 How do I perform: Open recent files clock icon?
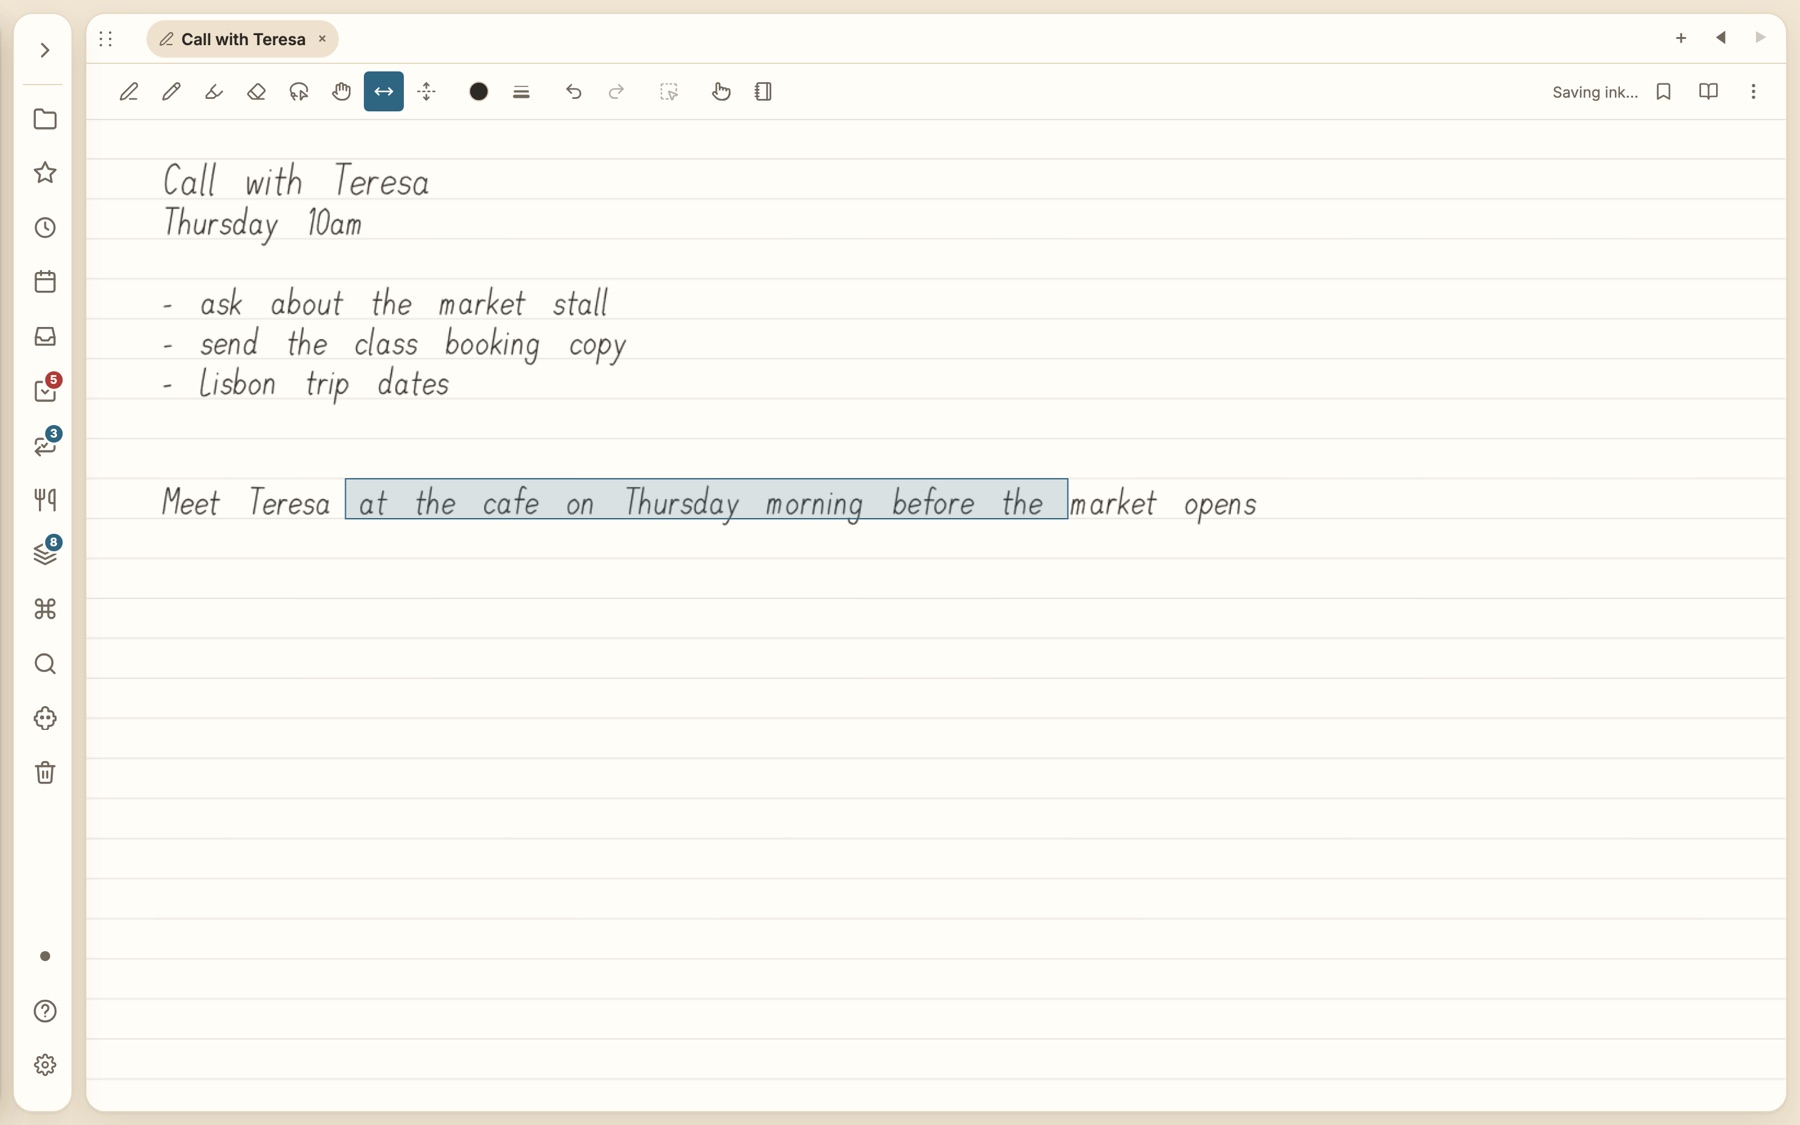point(45,228)
